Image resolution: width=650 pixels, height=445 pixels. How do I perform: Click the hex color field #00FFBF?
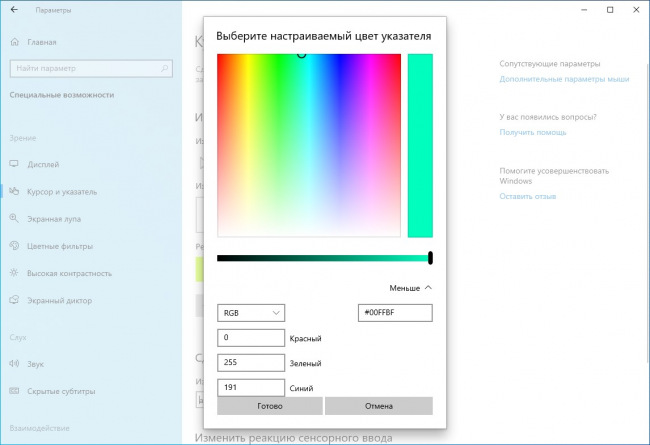[x=395, y=313]
